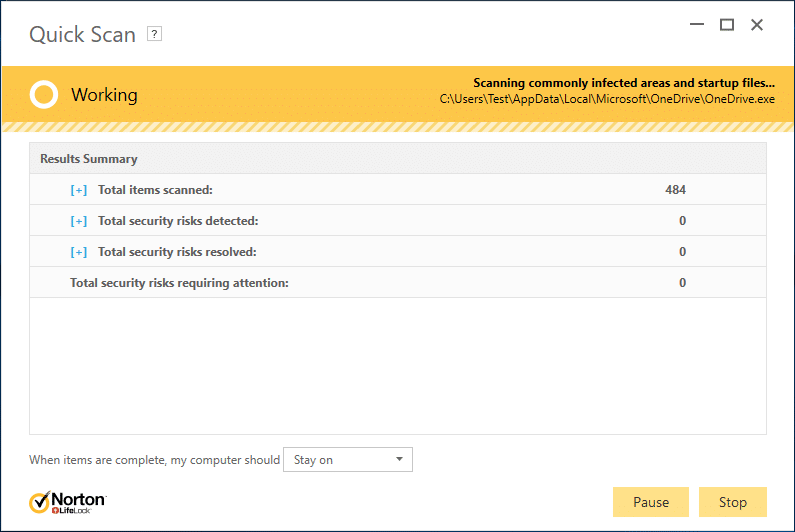Select the risks requiring attention row
The height and width of the screenshot is (532, 795).
pos(180,283)
